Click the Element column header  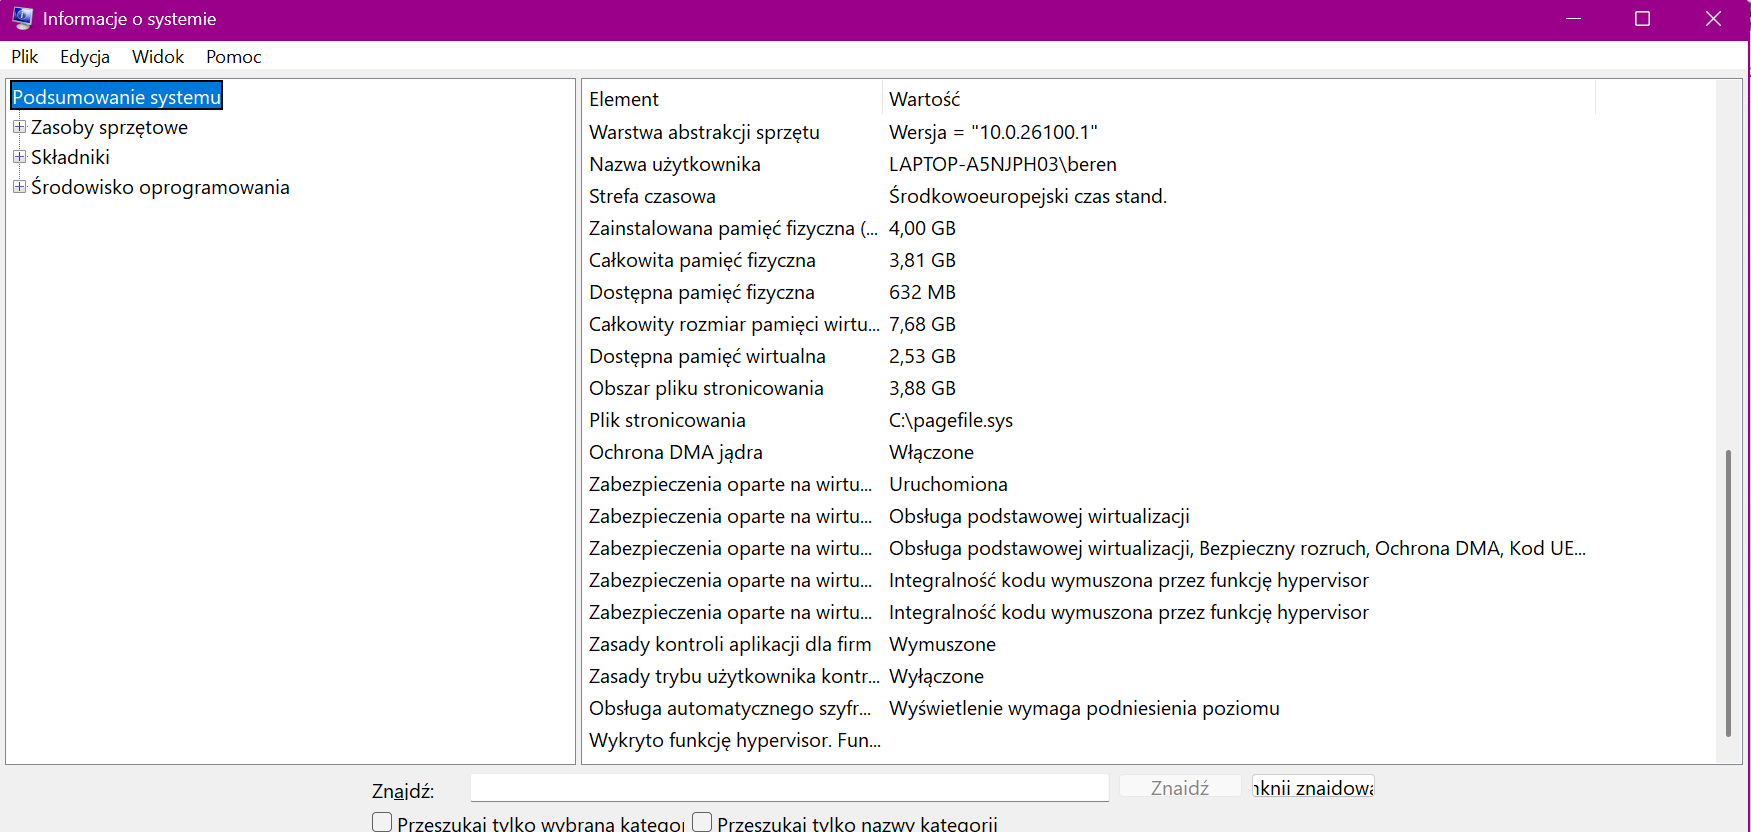(x=732, y=99)
